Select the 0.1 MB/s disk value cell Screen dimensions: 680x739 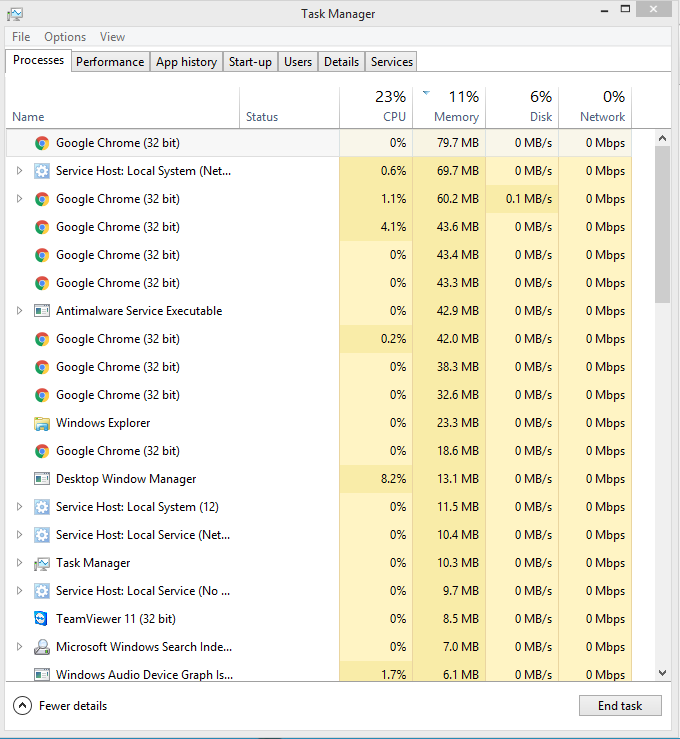coord(522,199)
